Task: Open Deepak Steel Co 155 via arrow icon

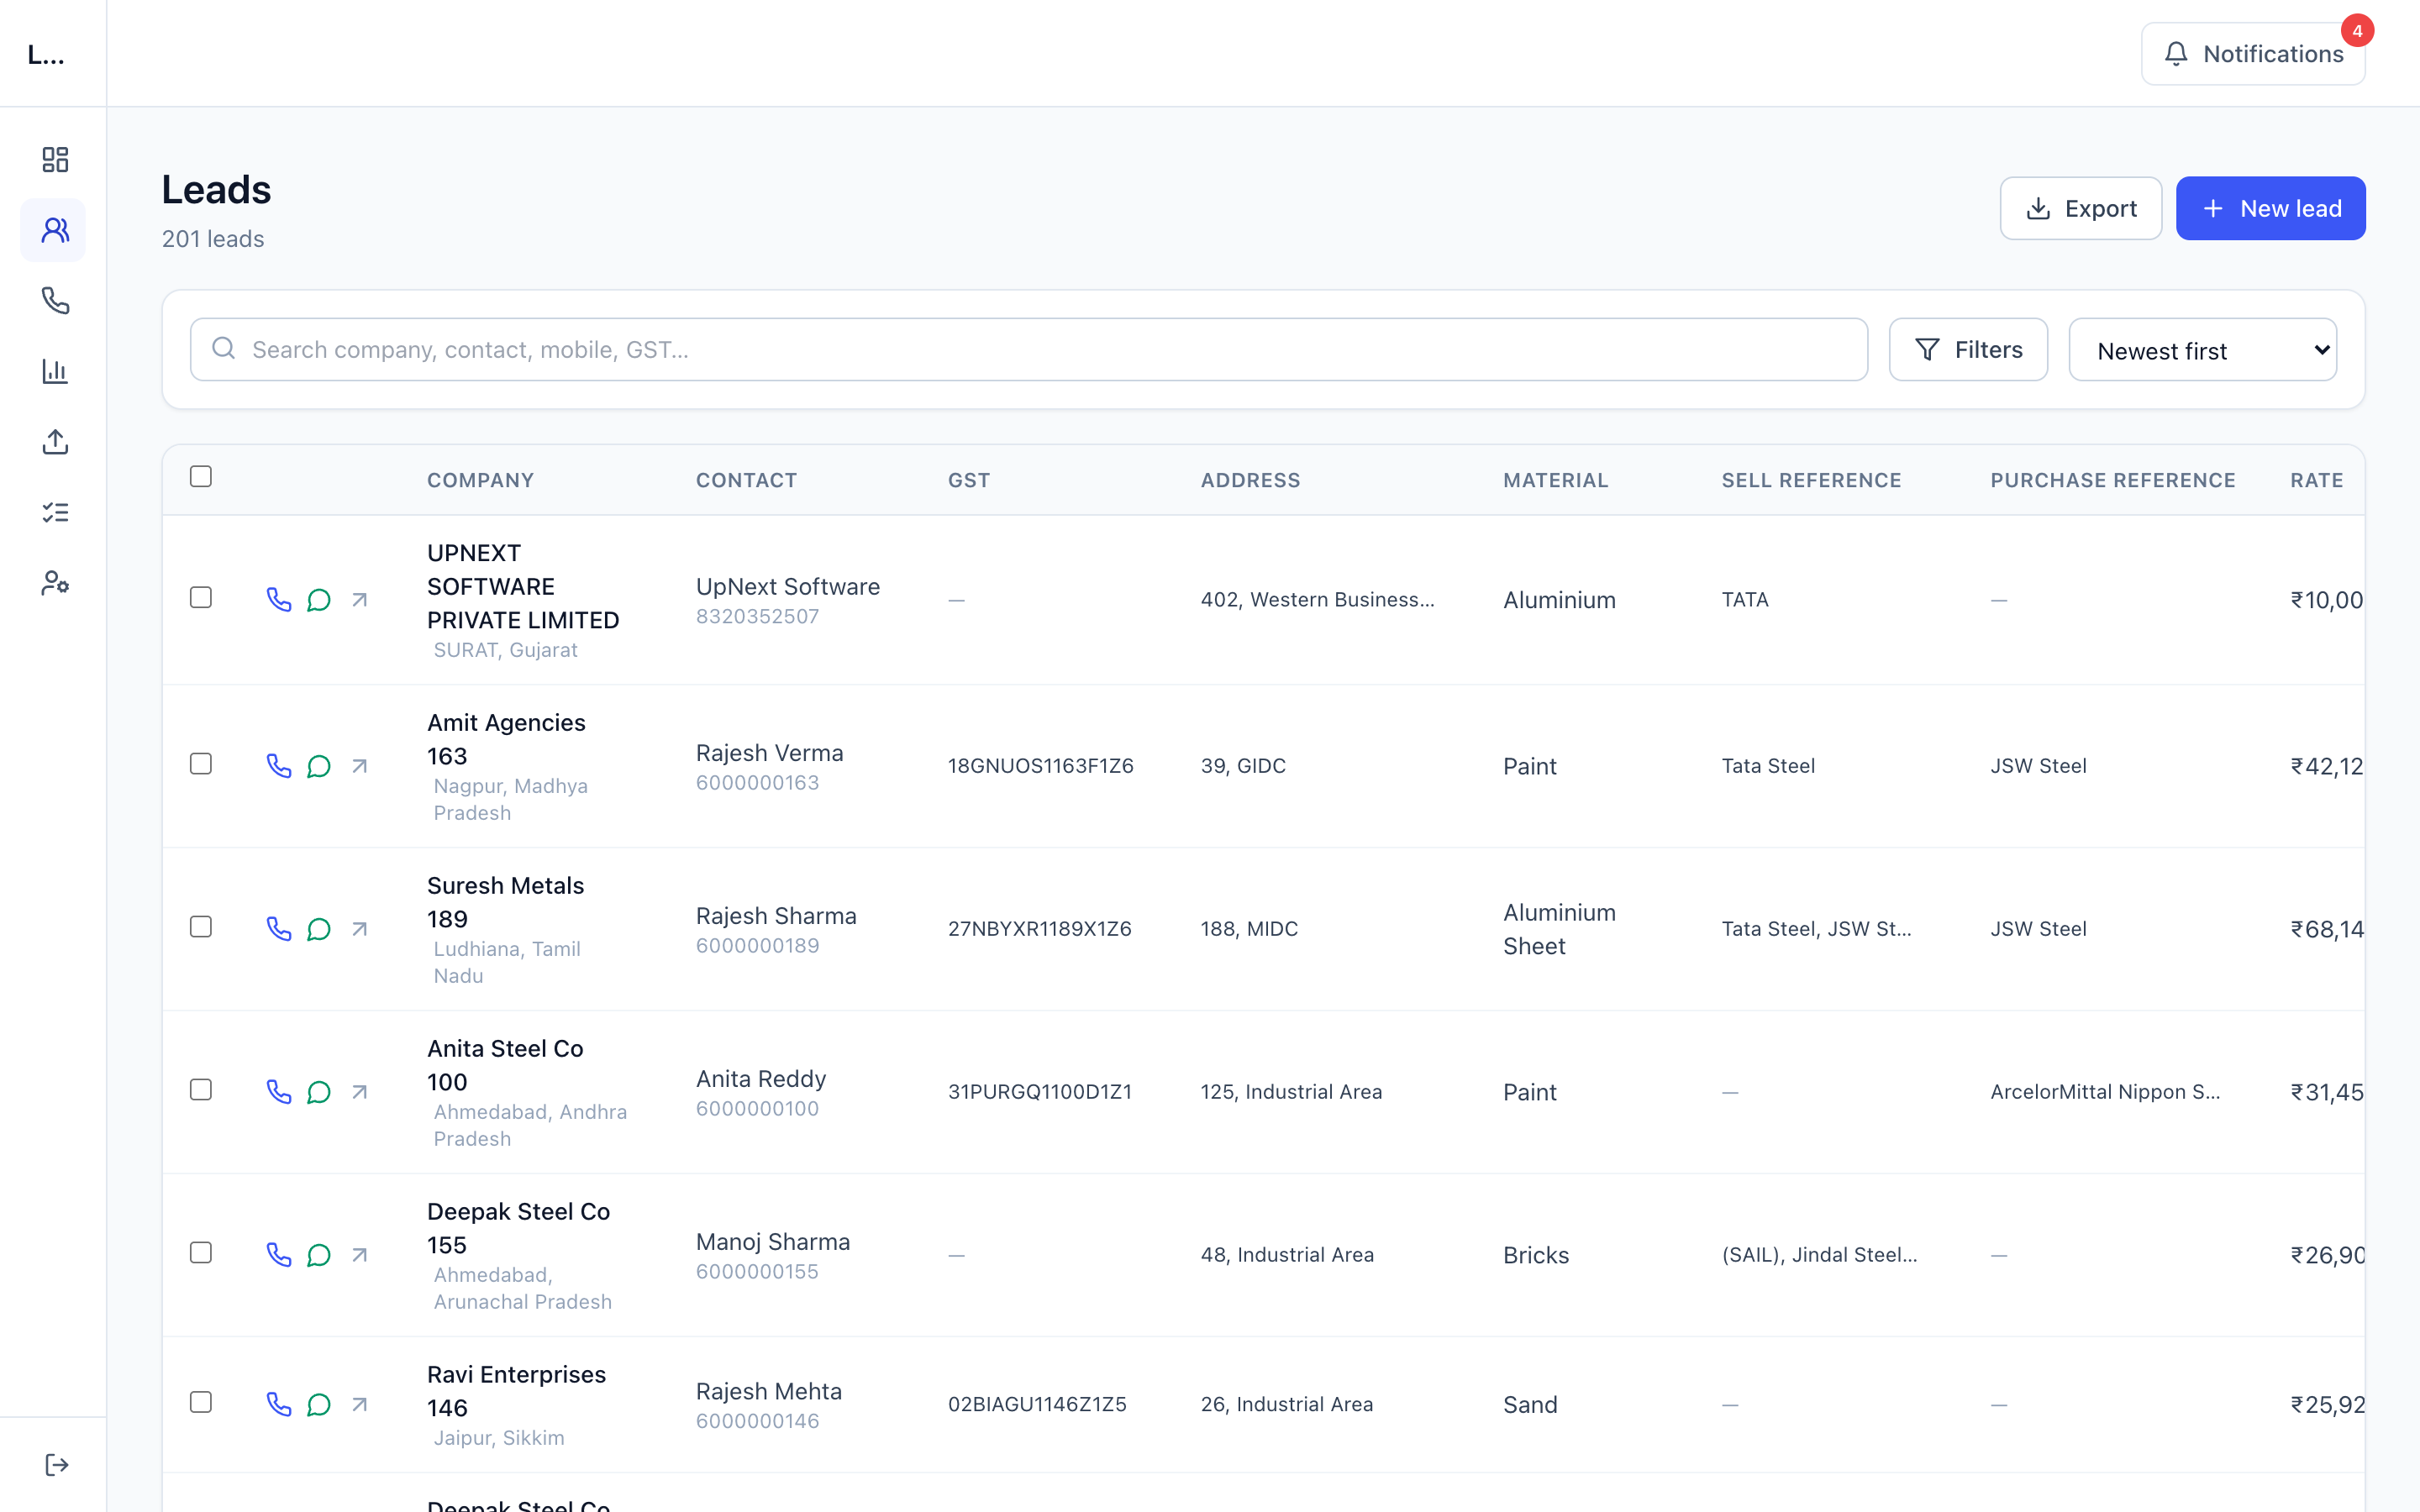Action: tap(360, 1254)
